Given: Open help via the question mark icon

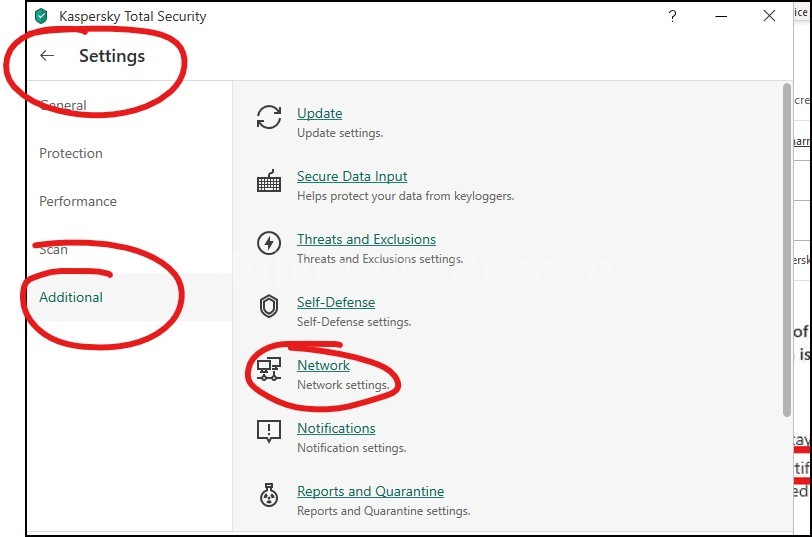Looking at the screenshot, I should pos(672,16).
